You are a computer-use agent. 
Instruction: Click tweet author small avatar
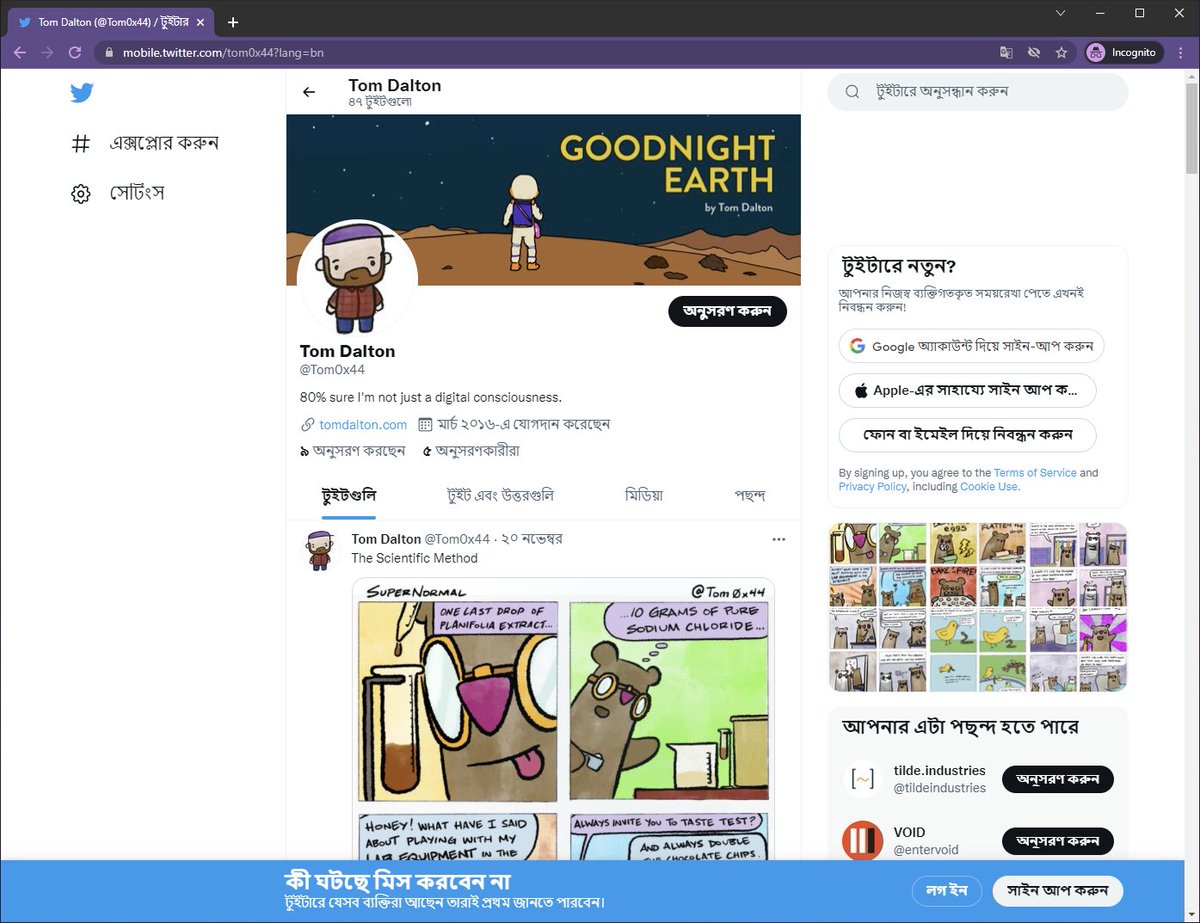(x=320, y=551)
